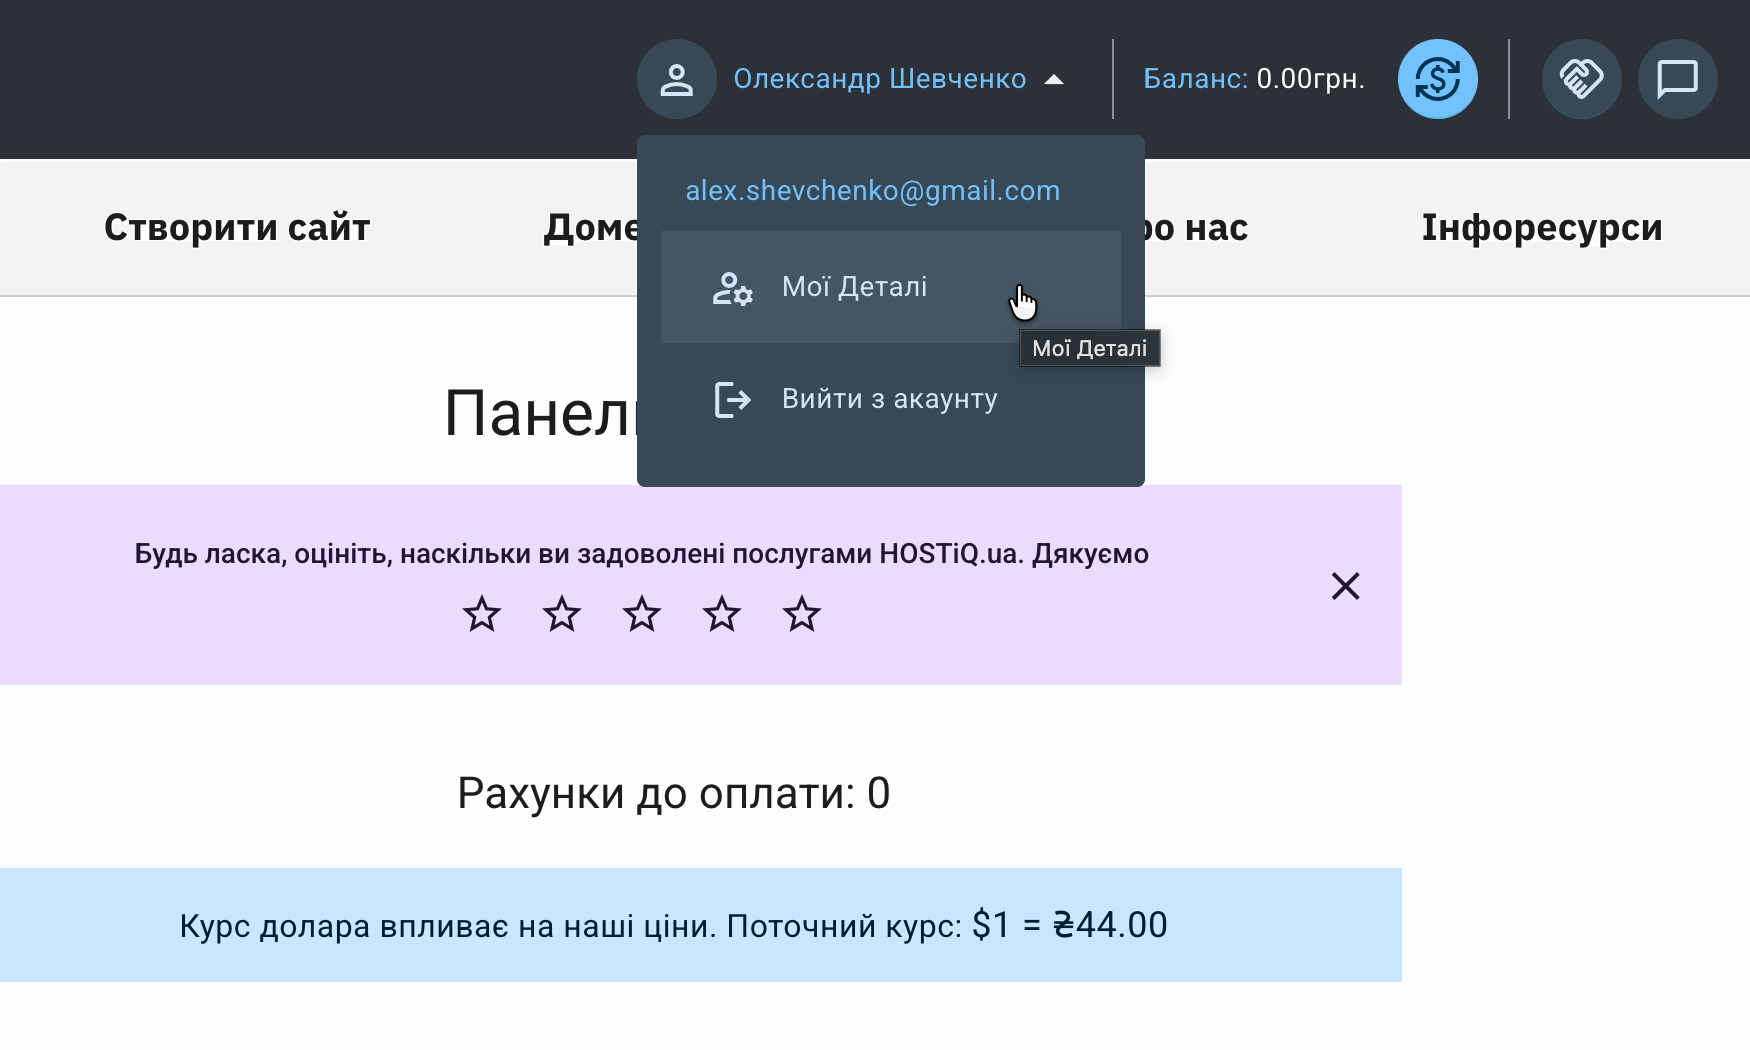Click the user avatar icon in header
The width and height of the screenshot is (1750, 1050).
pos(676,79)
